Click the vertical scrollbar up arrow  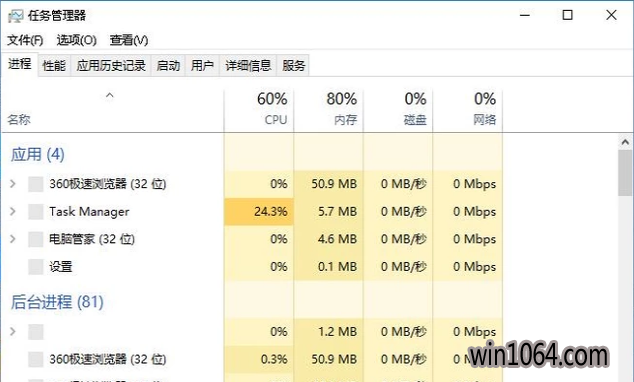(625, 142)
